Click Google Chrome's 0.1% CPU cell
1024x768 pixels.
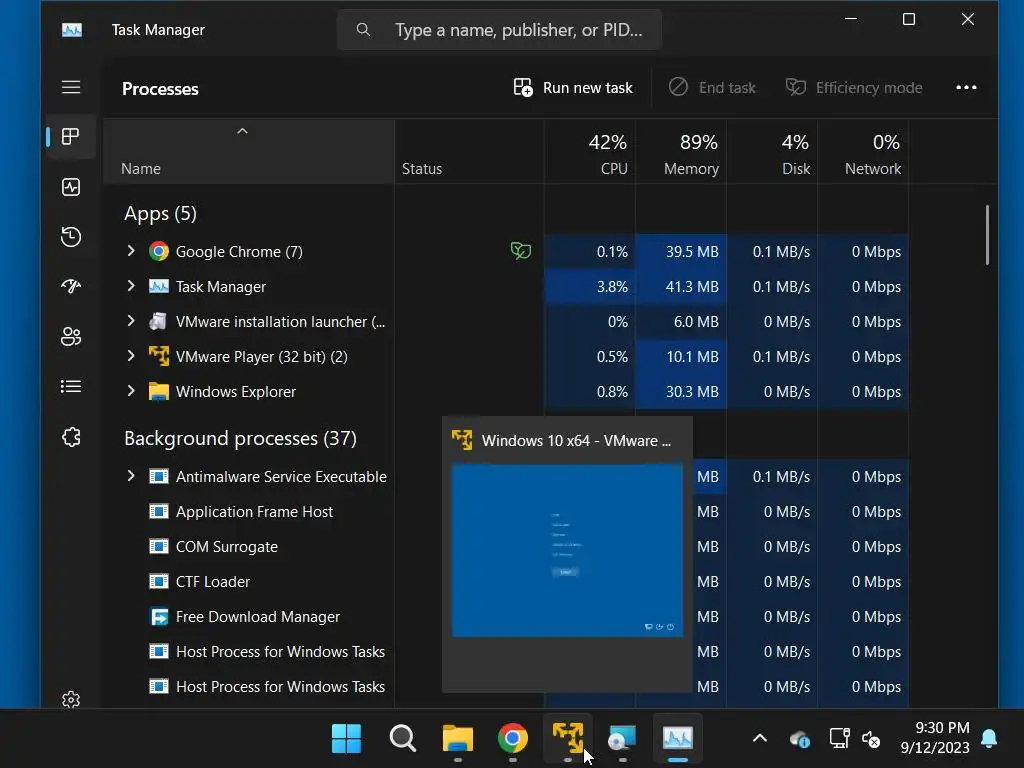coord(590,251)
